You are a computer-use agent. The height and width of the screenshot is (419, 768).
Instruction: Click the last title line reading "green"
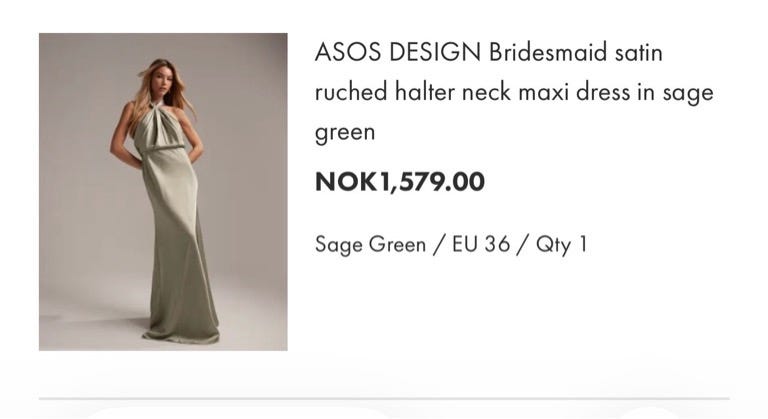[345, 133]
